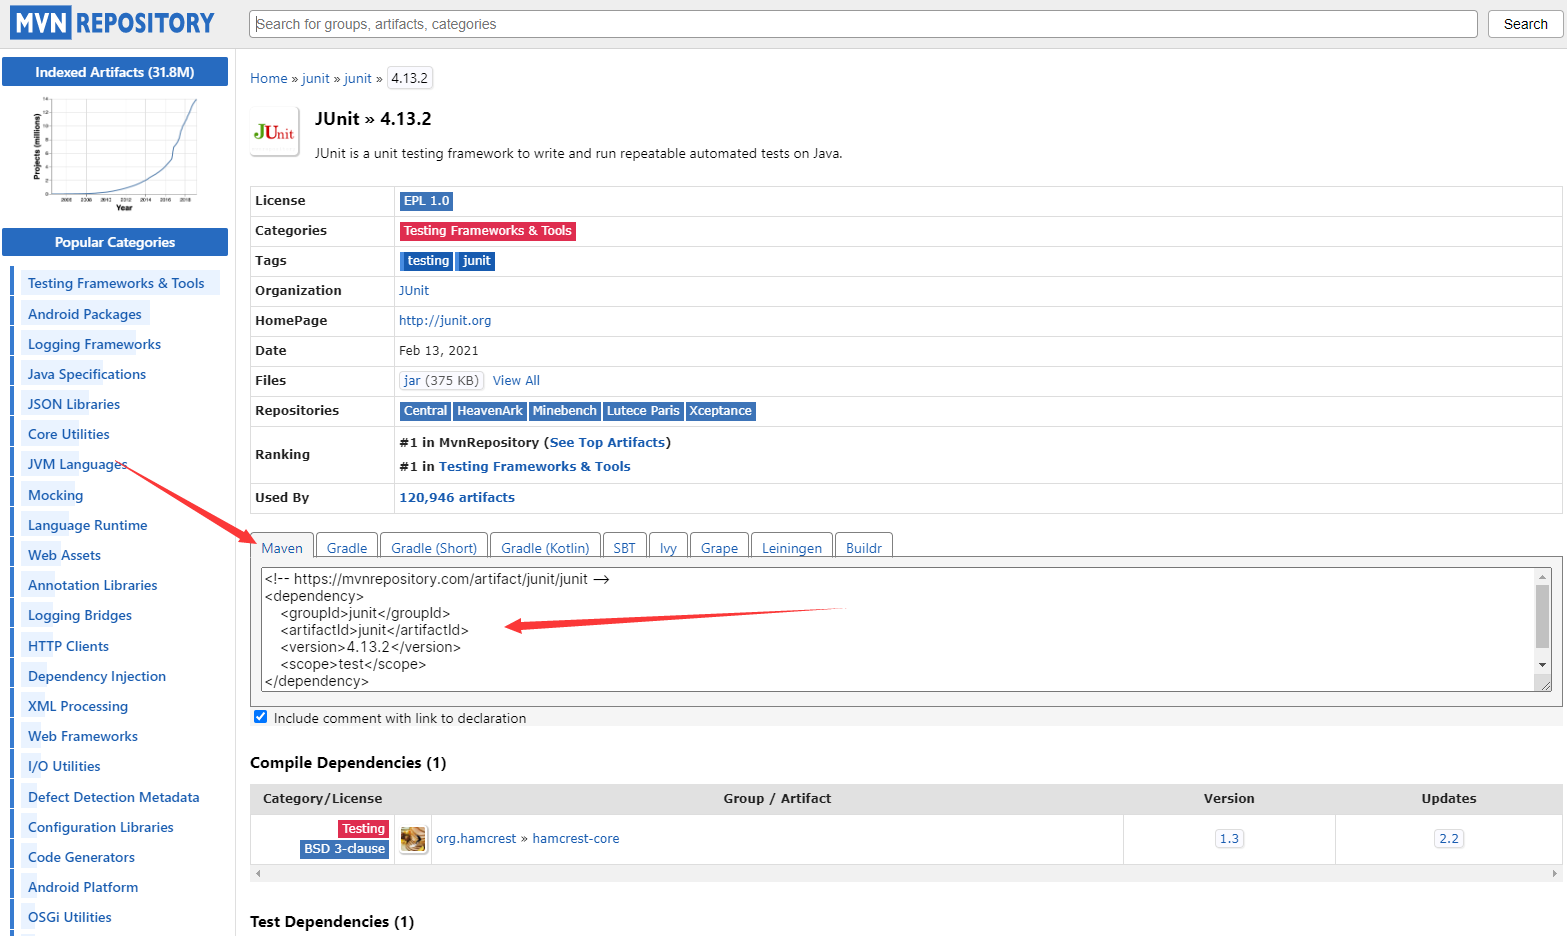Open the Buildr tab

[864, 548]
